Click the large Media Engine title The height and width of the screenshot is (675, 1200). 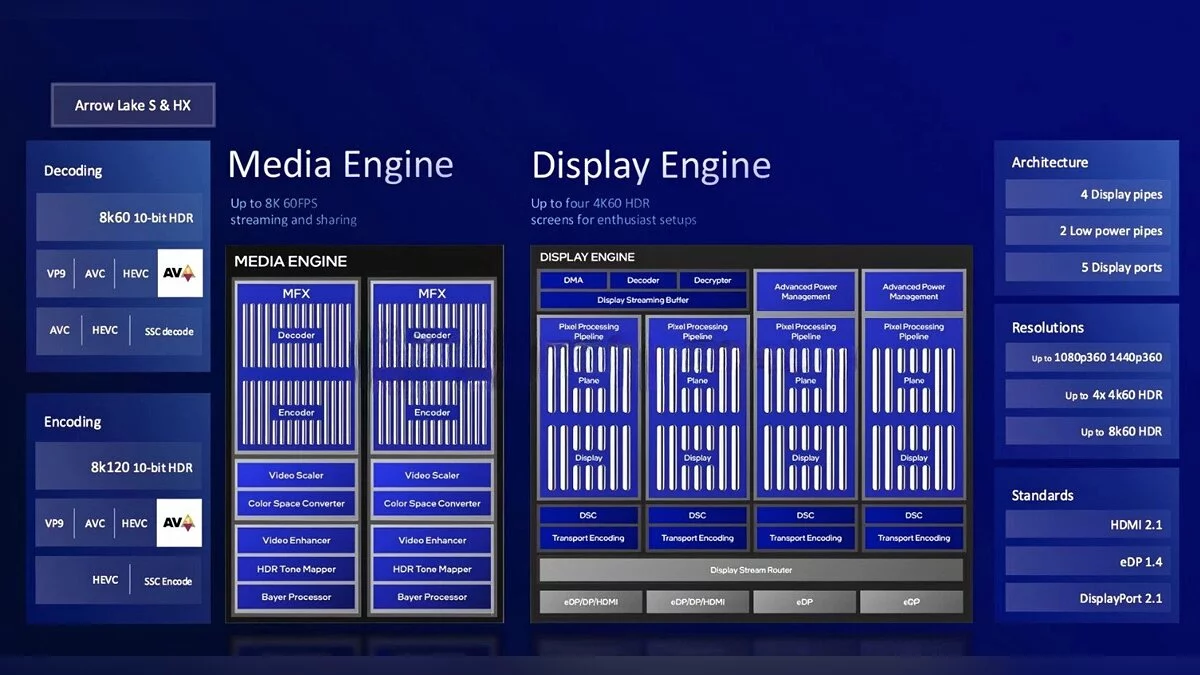click(x=341, y=164)
